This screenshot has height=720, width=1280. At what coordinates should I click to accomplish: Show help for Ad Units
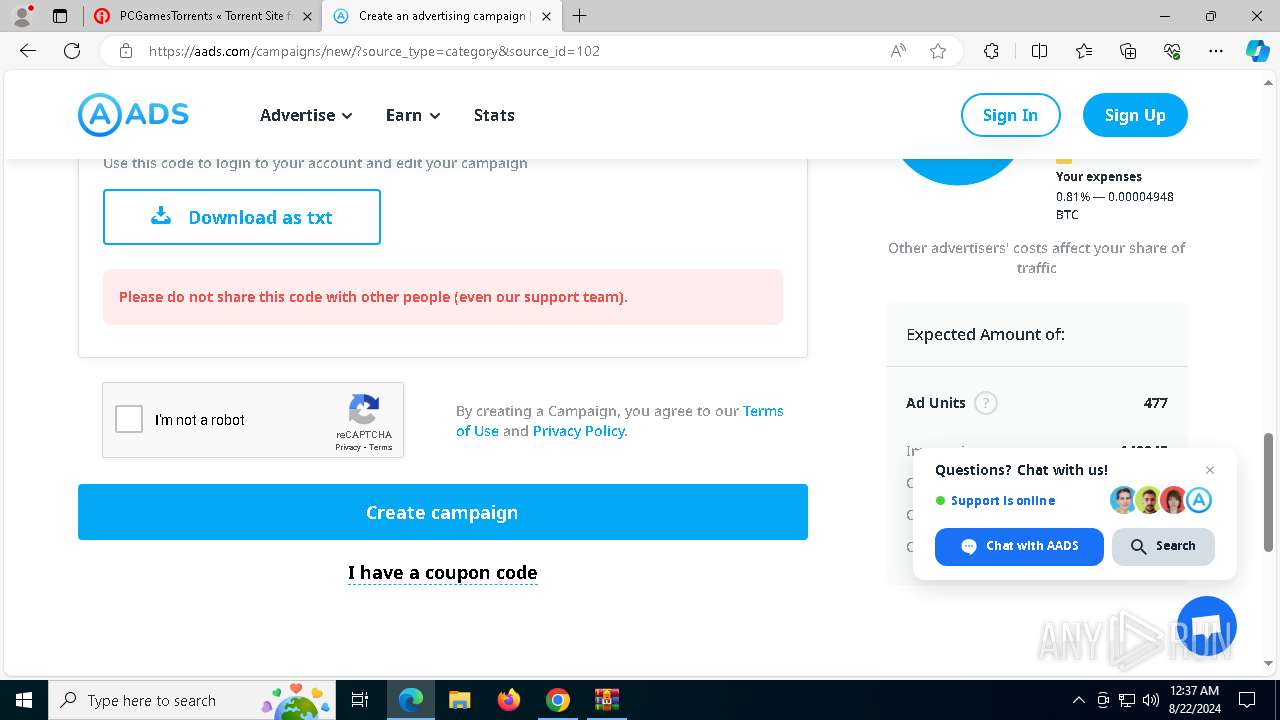click(x=986, y=403)
